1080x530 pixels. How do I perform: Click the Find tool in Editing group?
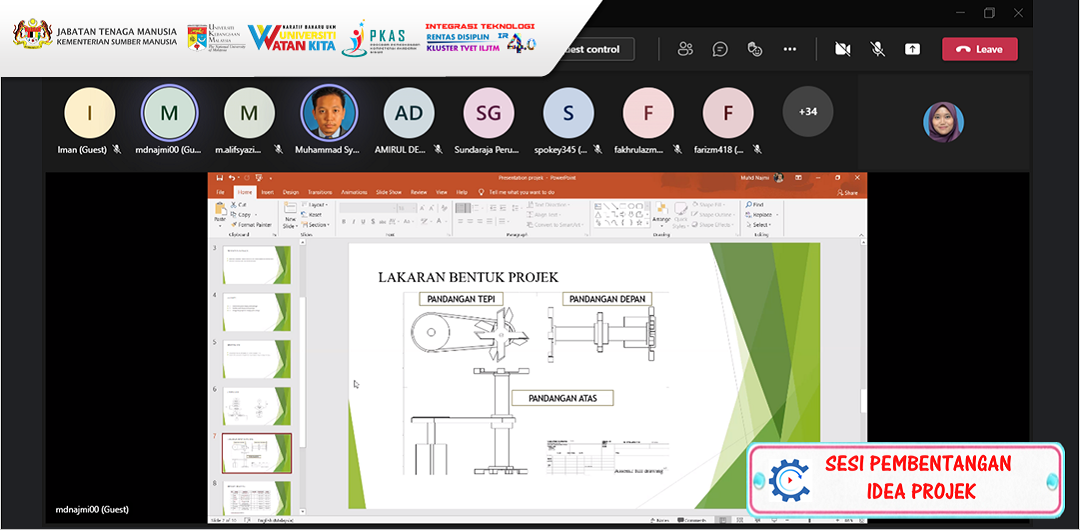(x=758, y=204)
